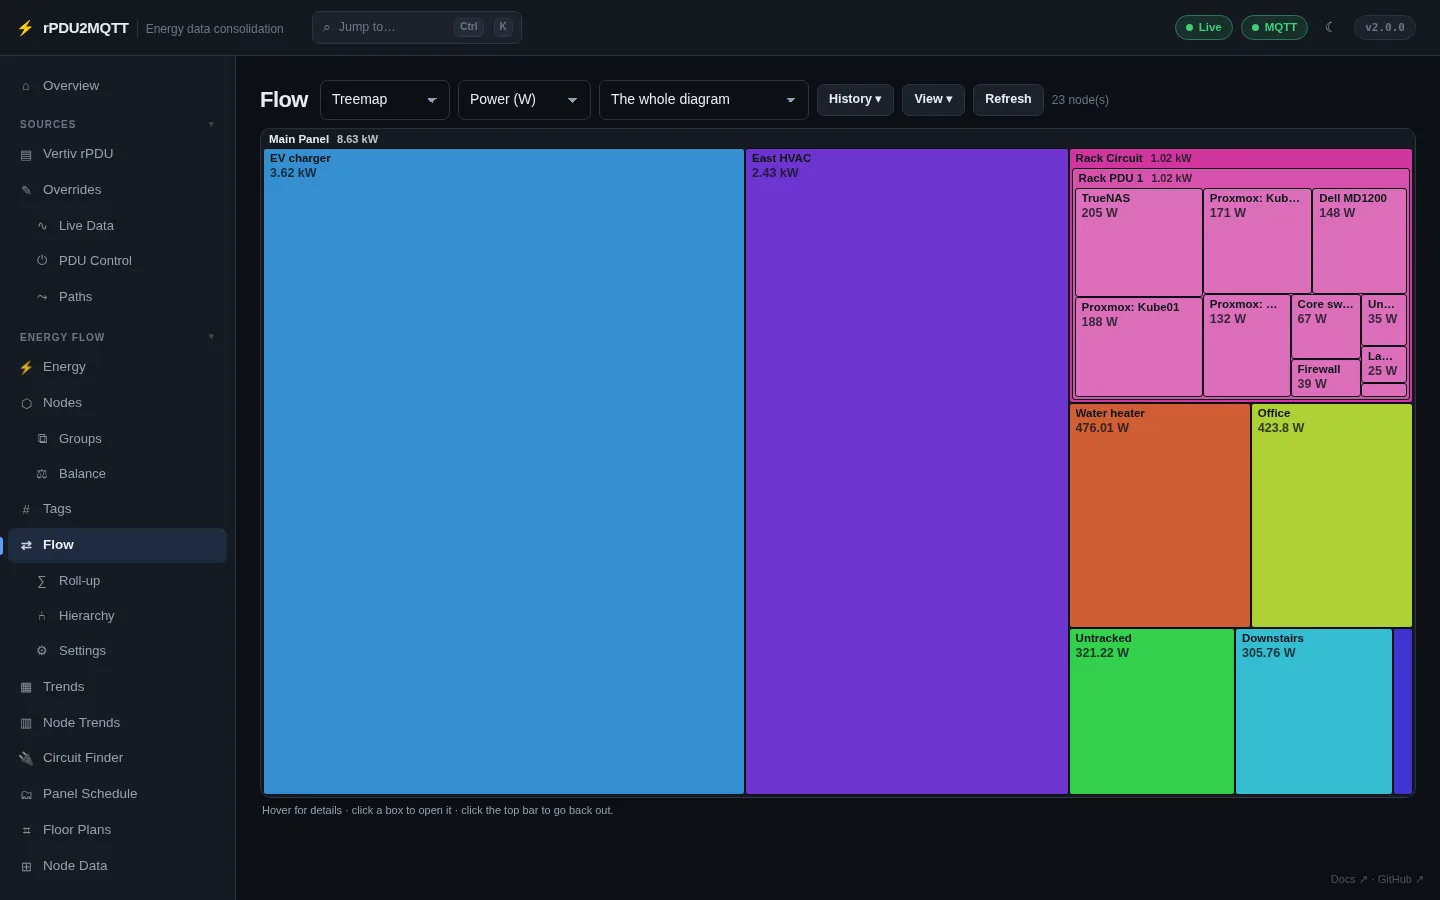The width and height of the screenshot is (1440, 900).
Task: Click the Nodes hexagon icon
Action: (x=26, y=403)
